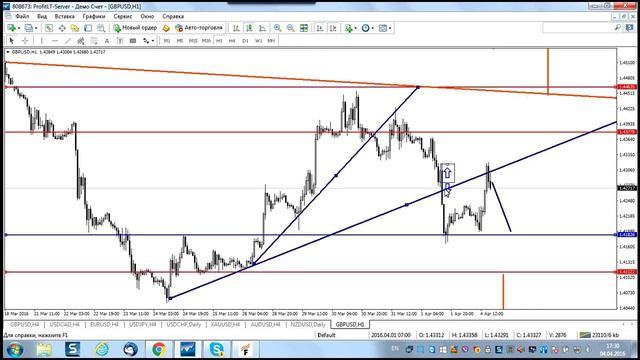Open the Сервис menu
The image size is (640, 360).
[122, 16]
